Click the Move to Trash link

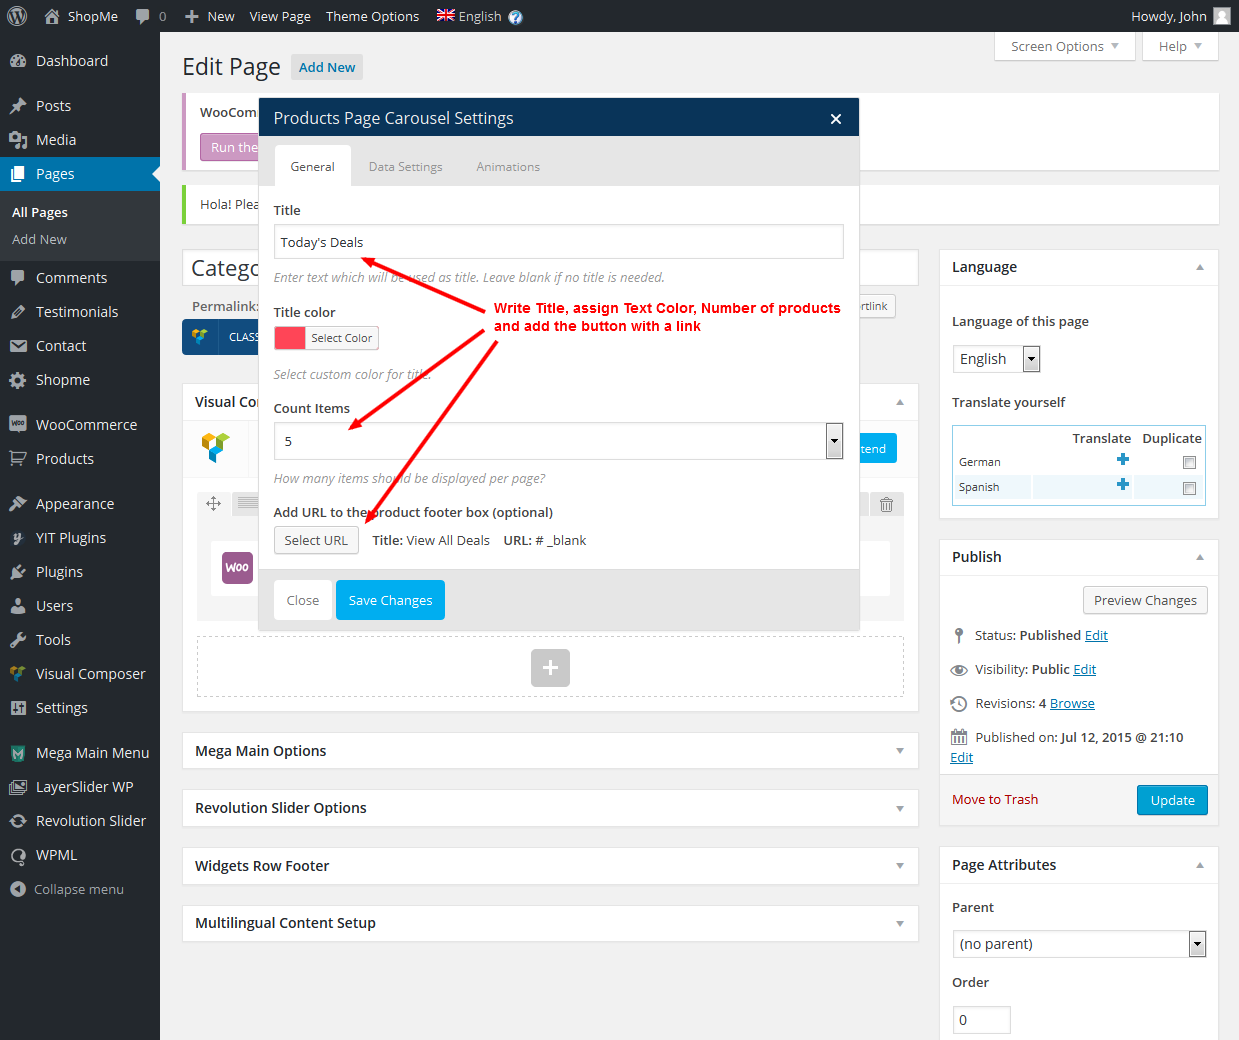(994, 799)
